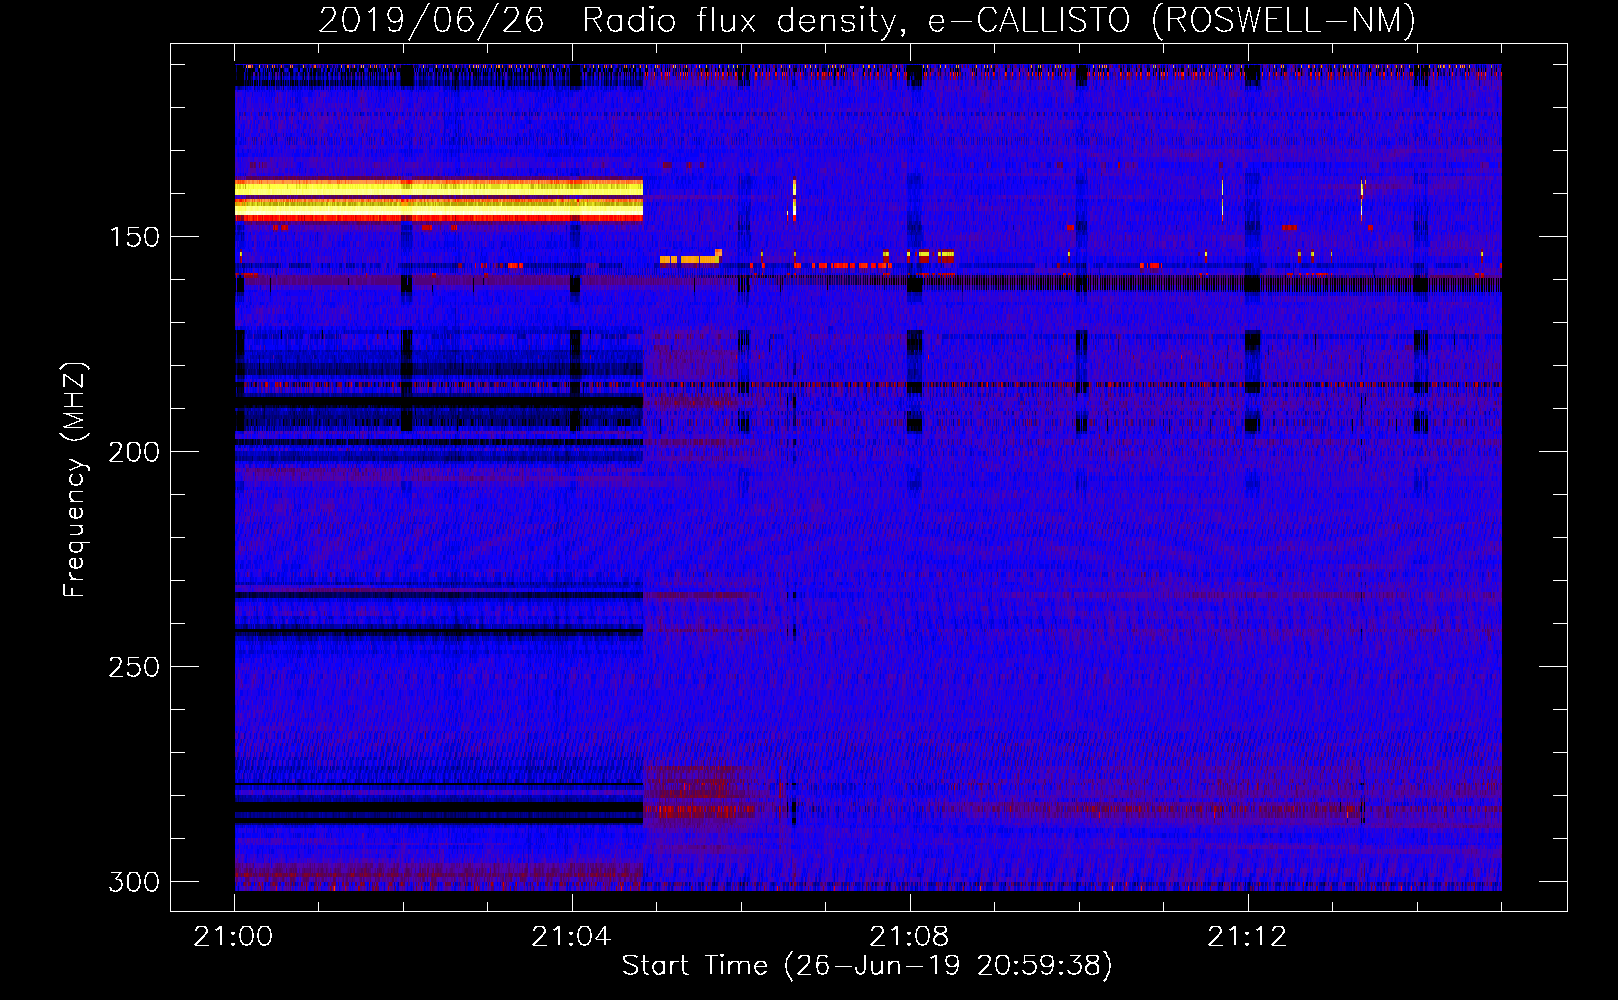Click the 'Start Time (26-Jun-19 20:59:38)' axis label
The width and height of the screenshot is (1618, 1000).
[x=867, y=965]
